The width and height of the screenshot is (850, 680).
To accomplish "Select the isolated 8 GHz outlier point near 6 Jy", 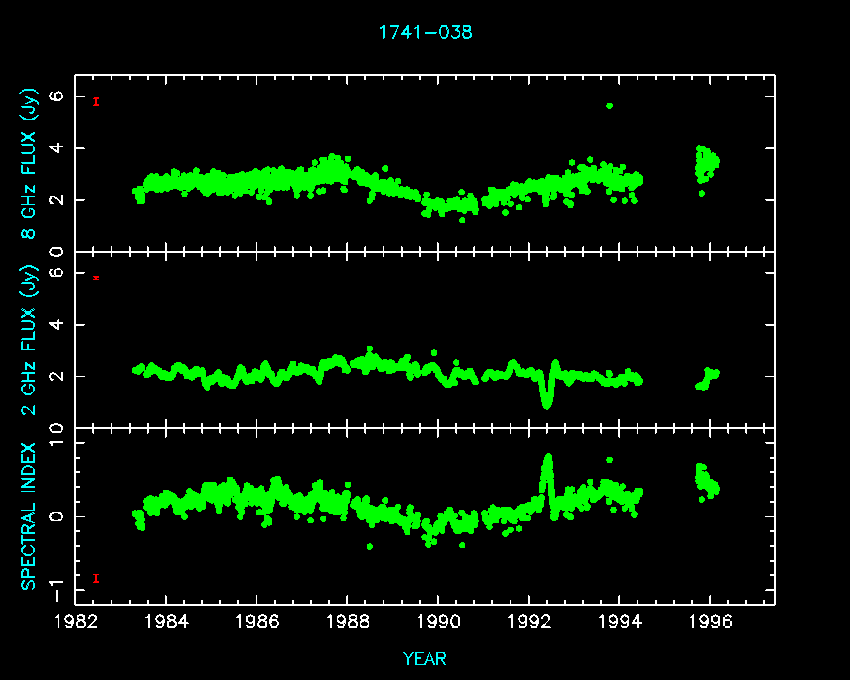I will (609, 106).
